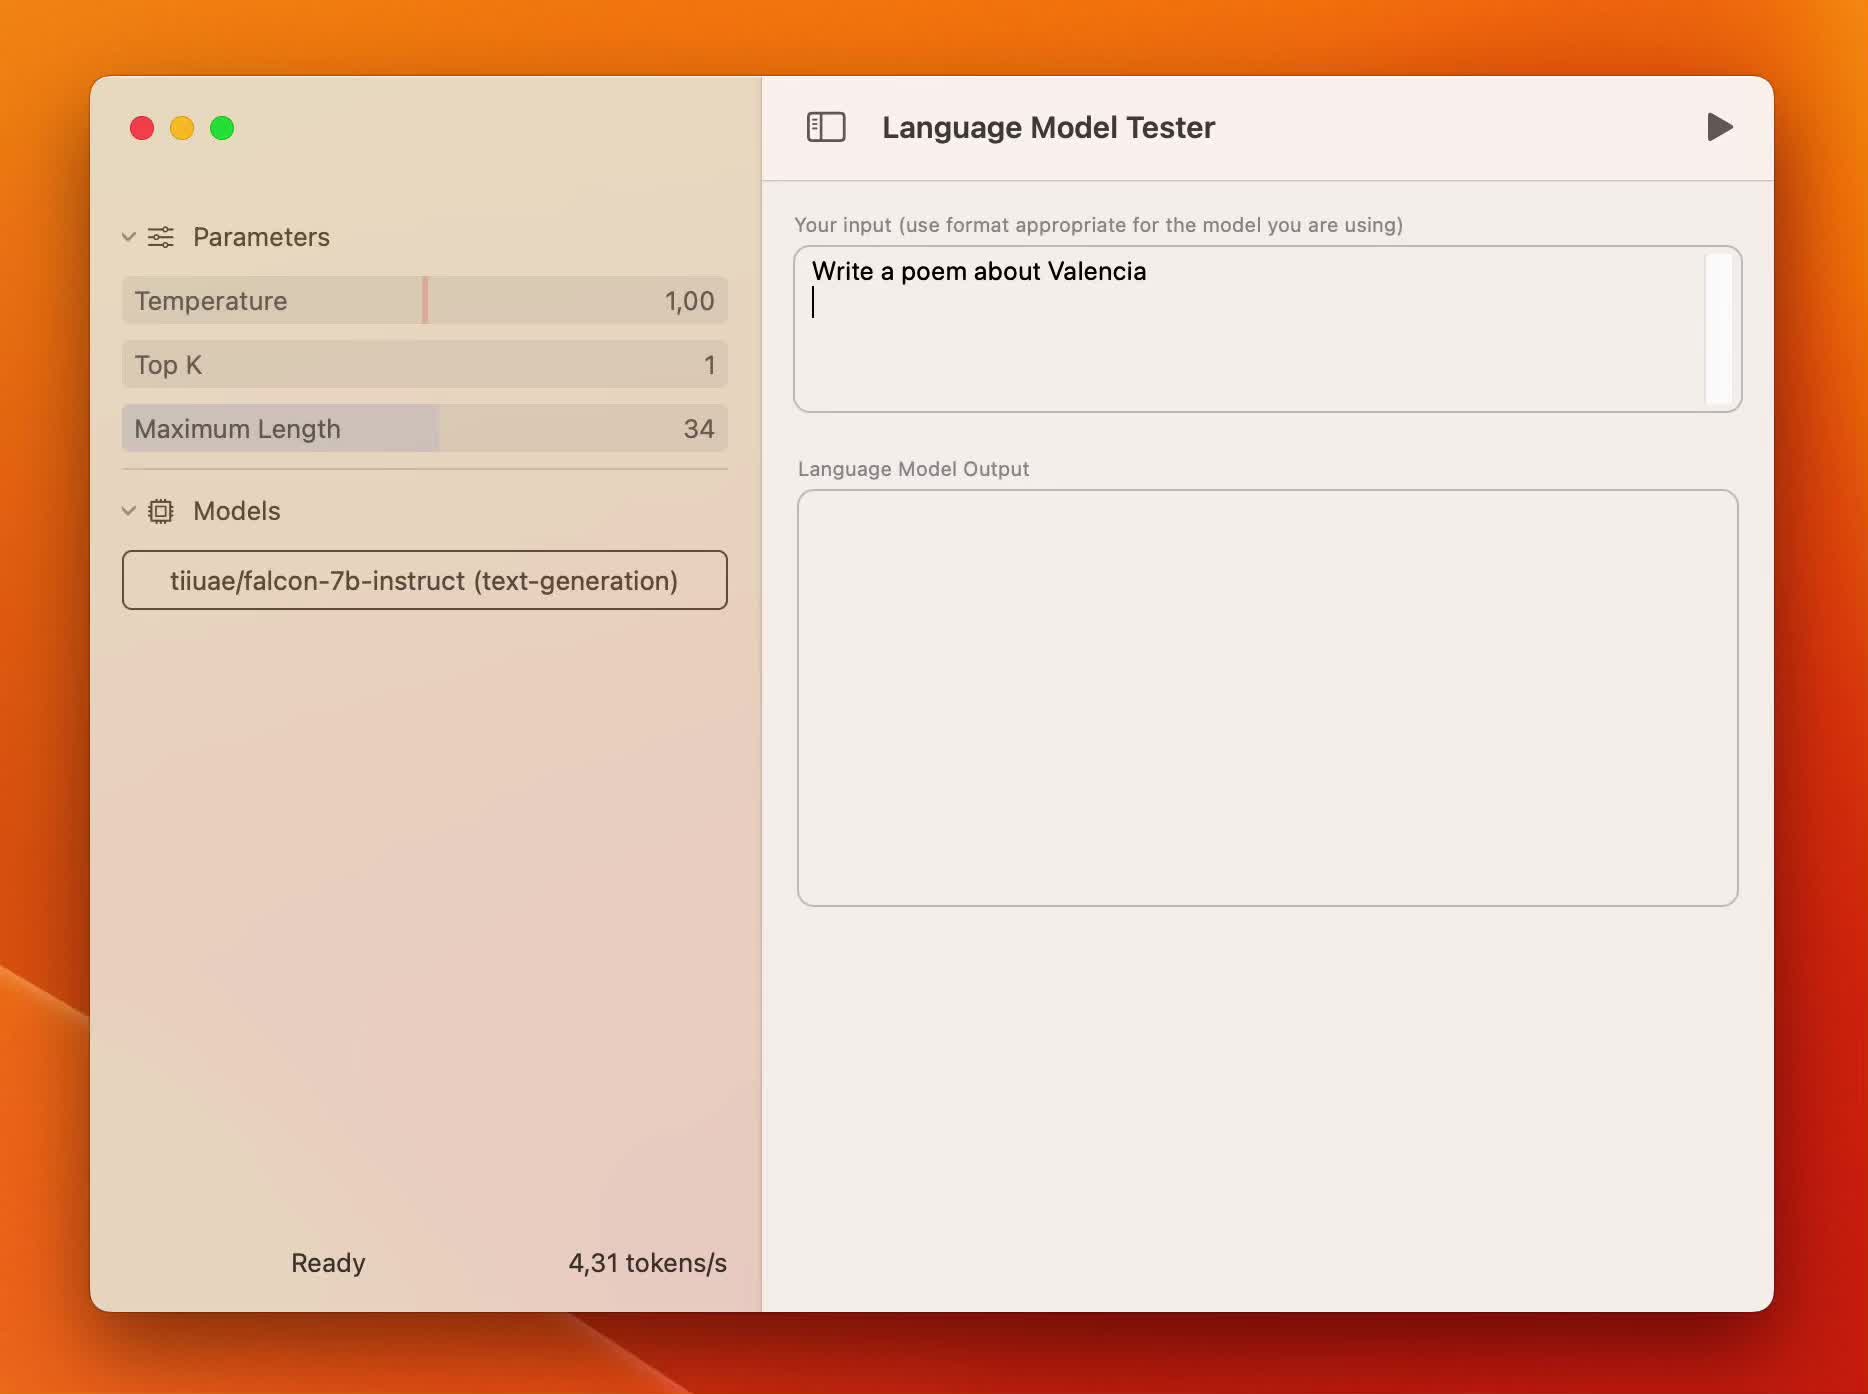This screenshot has height=1394, width=1868.
Task: Maximize the window using the green button
Action: pos(222,128)
